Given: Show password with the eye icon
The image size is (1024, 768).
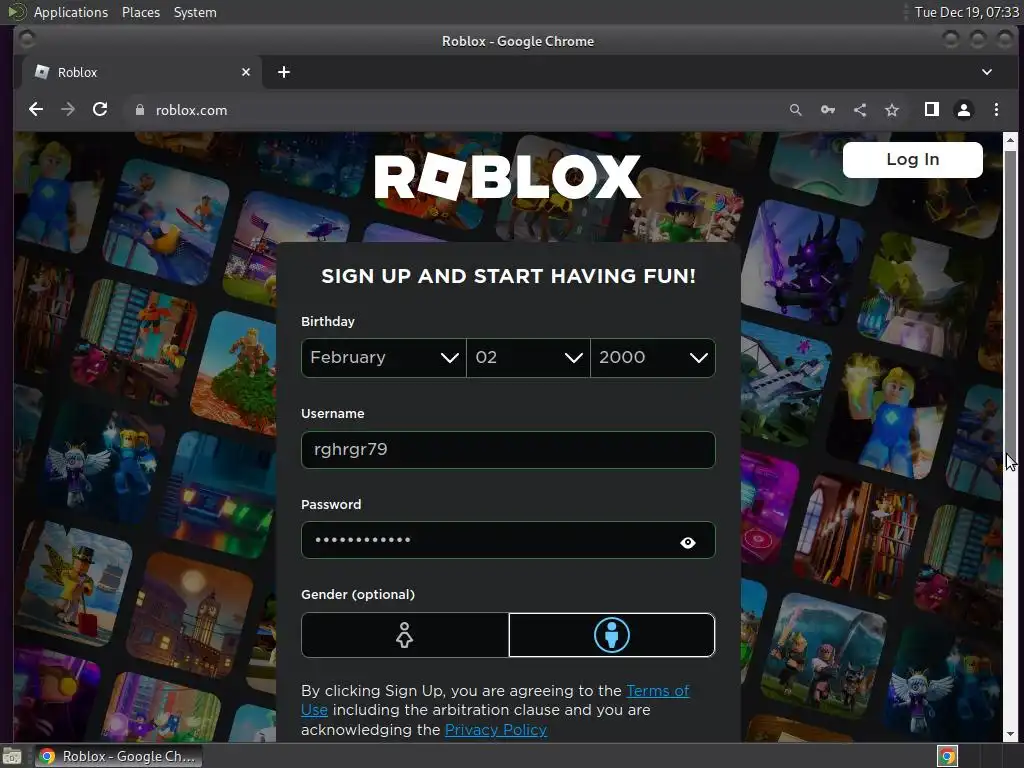Looking at the screenshot, I should 688,542.
